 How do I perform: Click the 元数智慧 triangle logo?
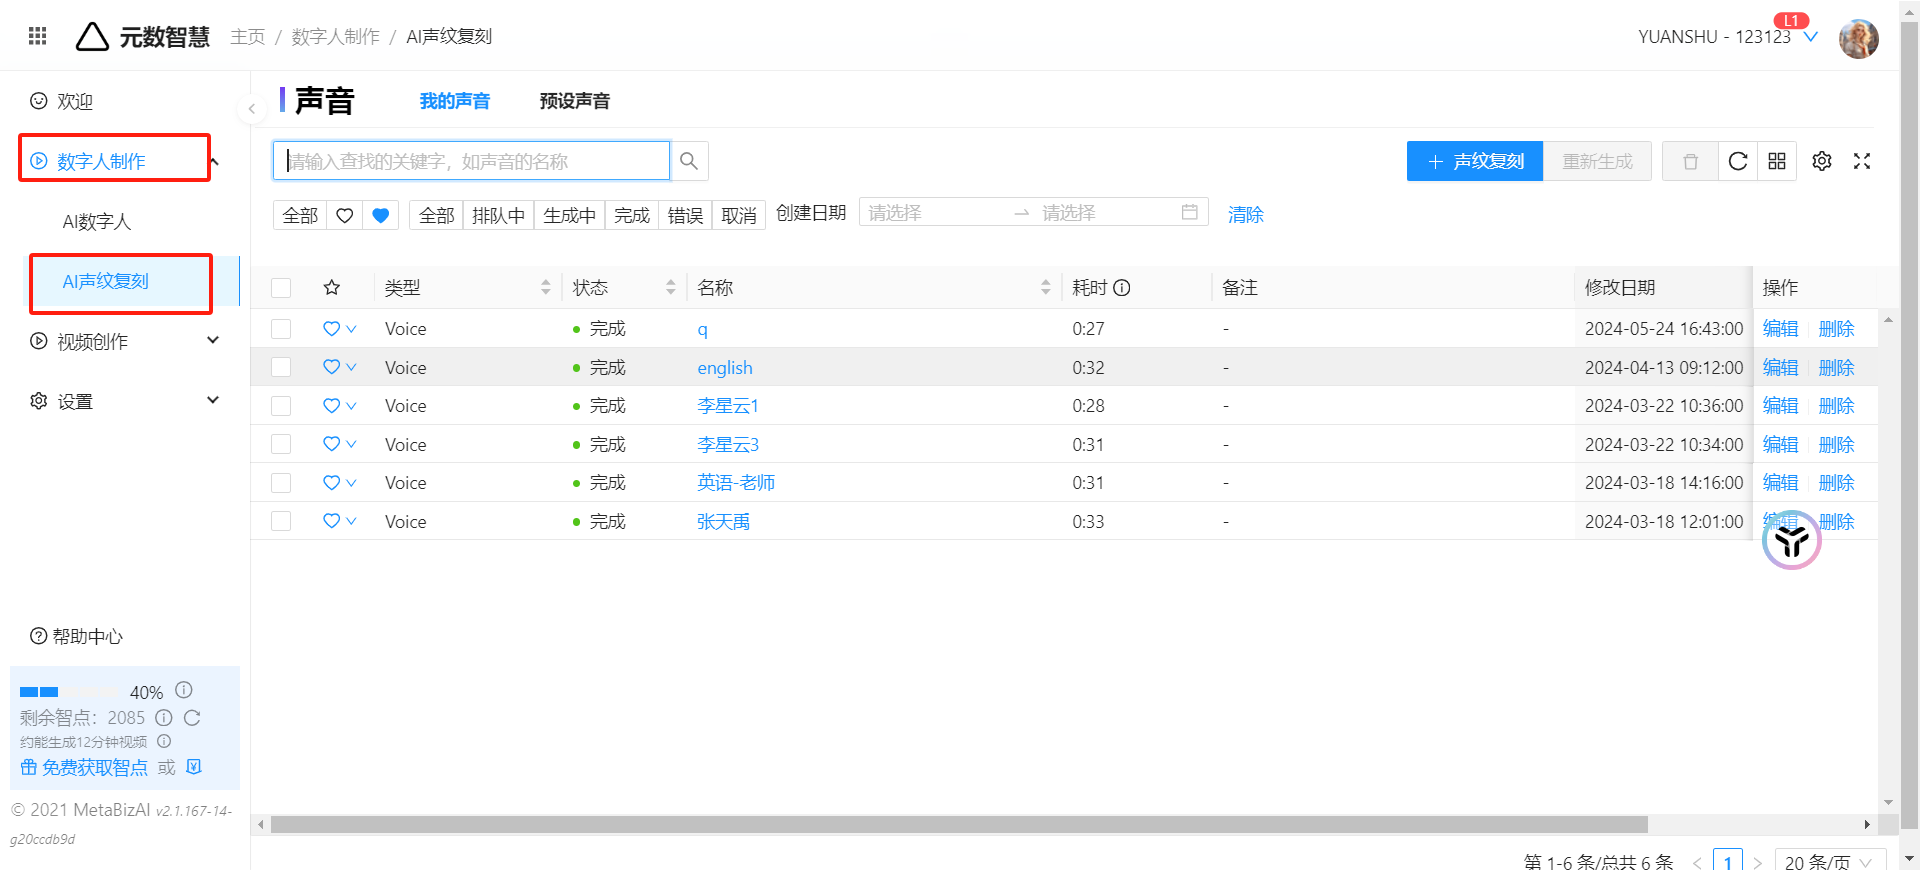[92, 37]
